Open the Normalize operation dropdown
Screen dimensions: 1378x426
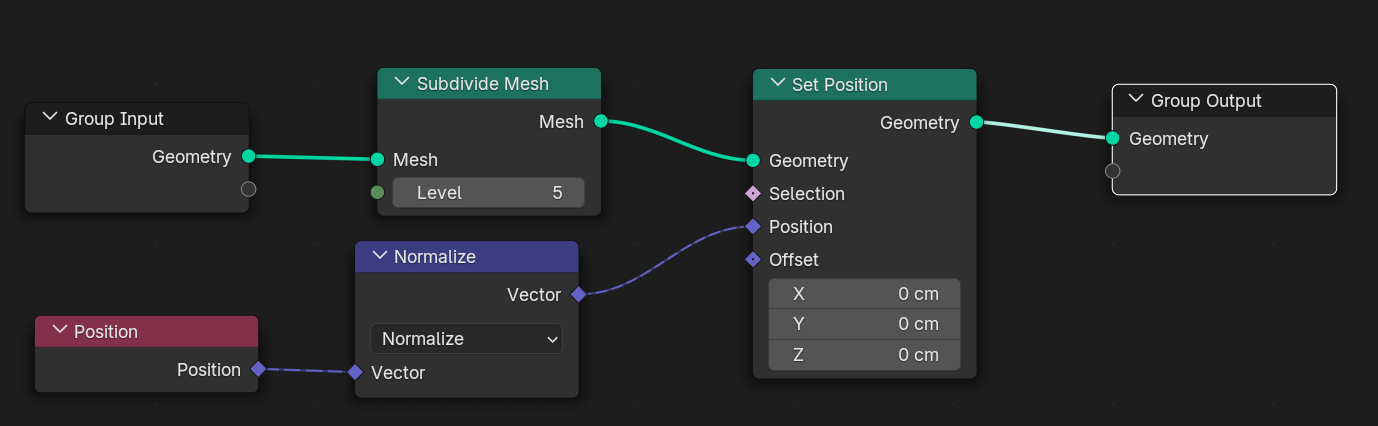(x=466, y=339)
